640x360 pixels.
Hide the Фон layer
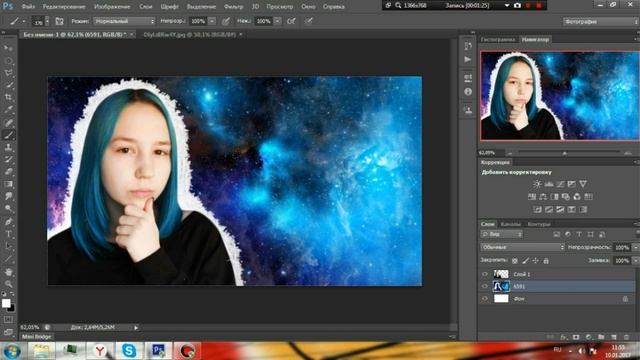pos(484,299)
